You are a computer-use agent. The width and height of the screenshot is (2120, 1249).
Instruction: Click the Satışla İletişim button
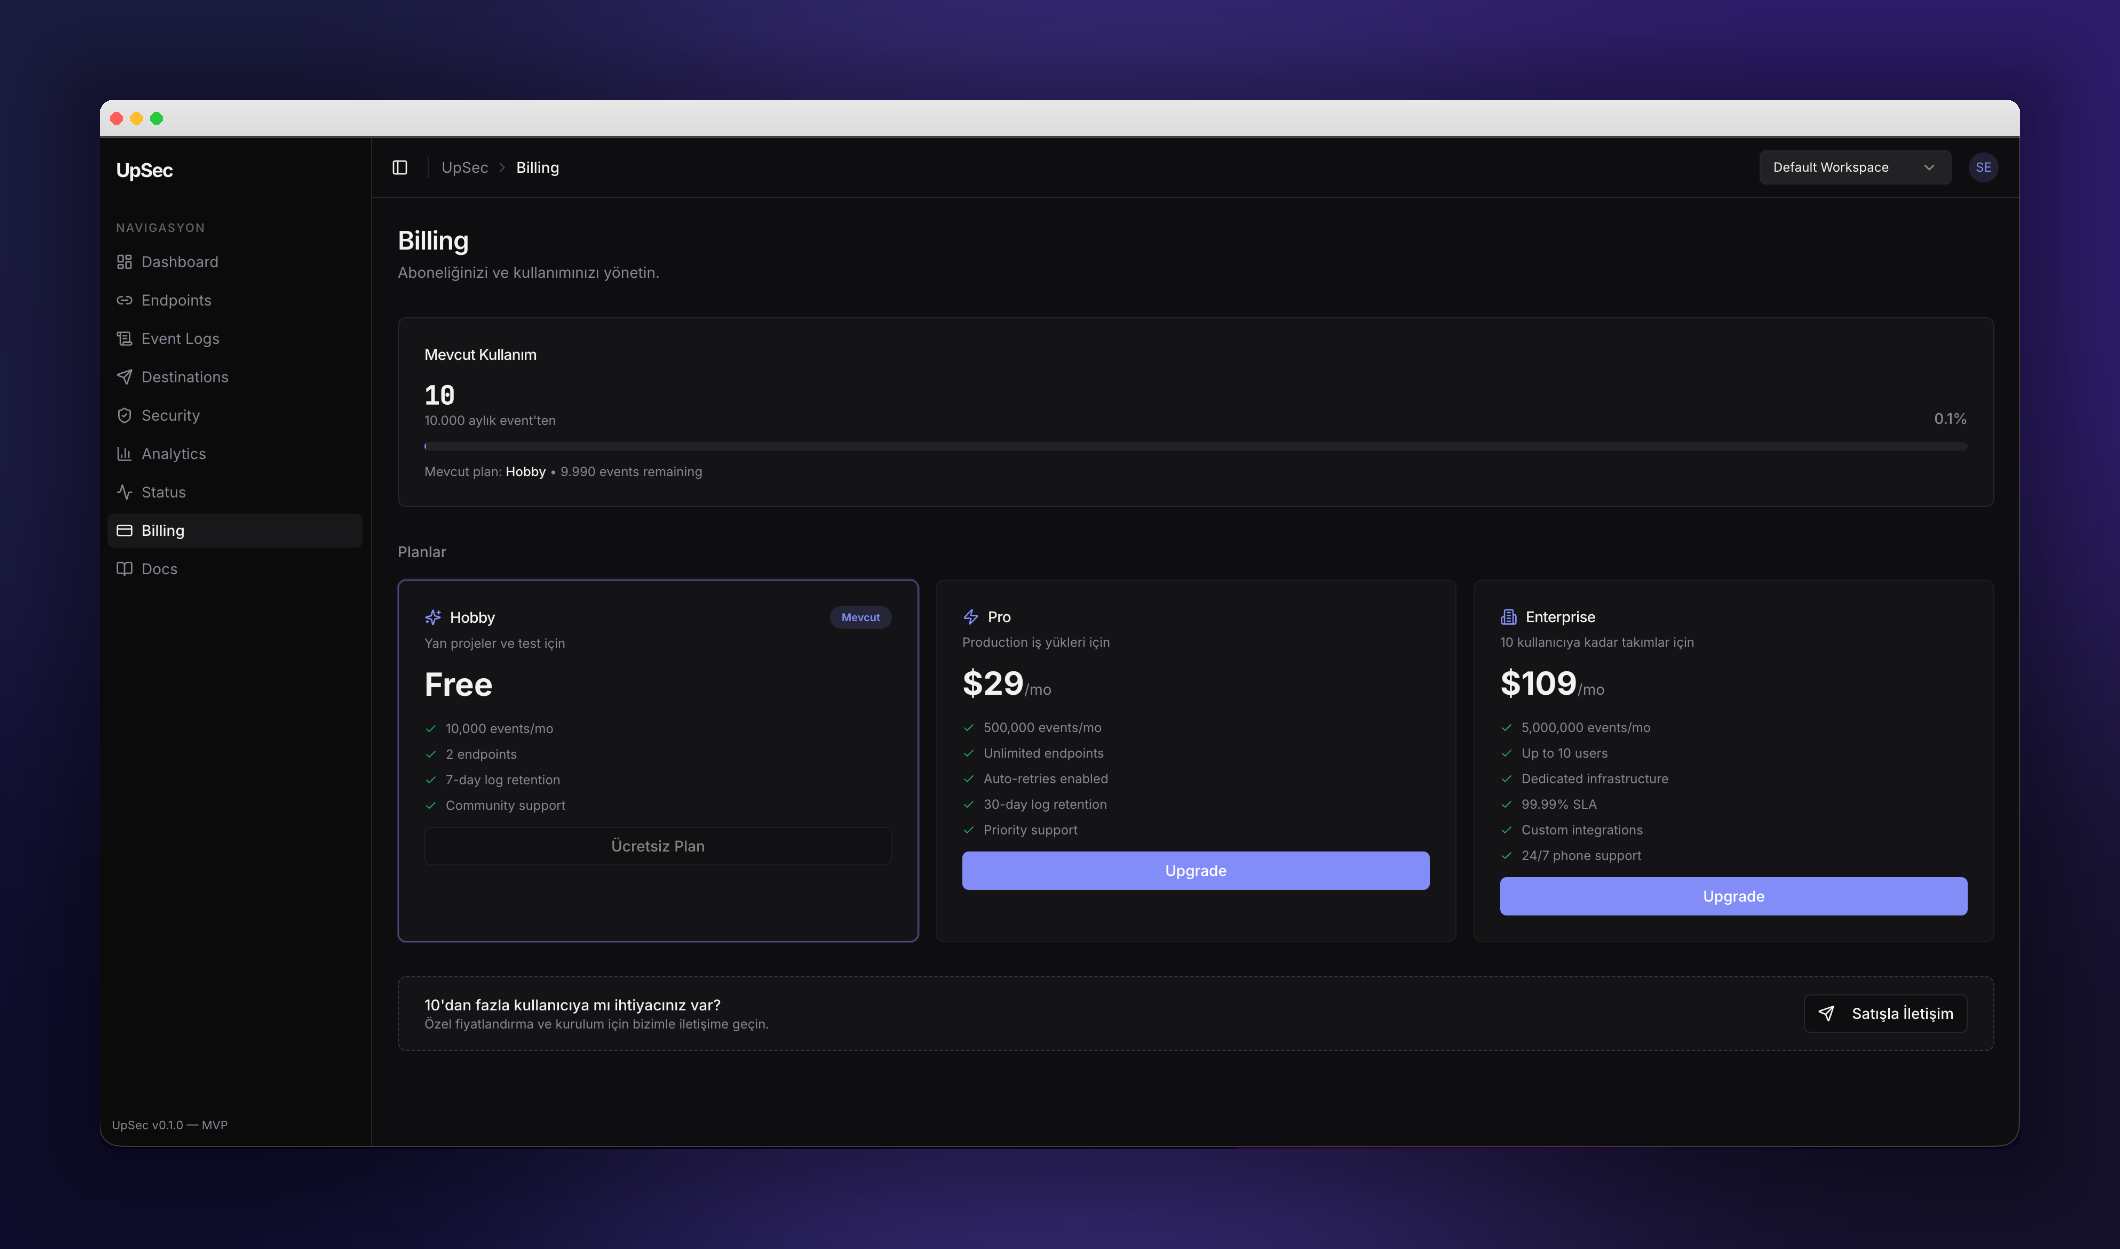coord(1885,1013)
